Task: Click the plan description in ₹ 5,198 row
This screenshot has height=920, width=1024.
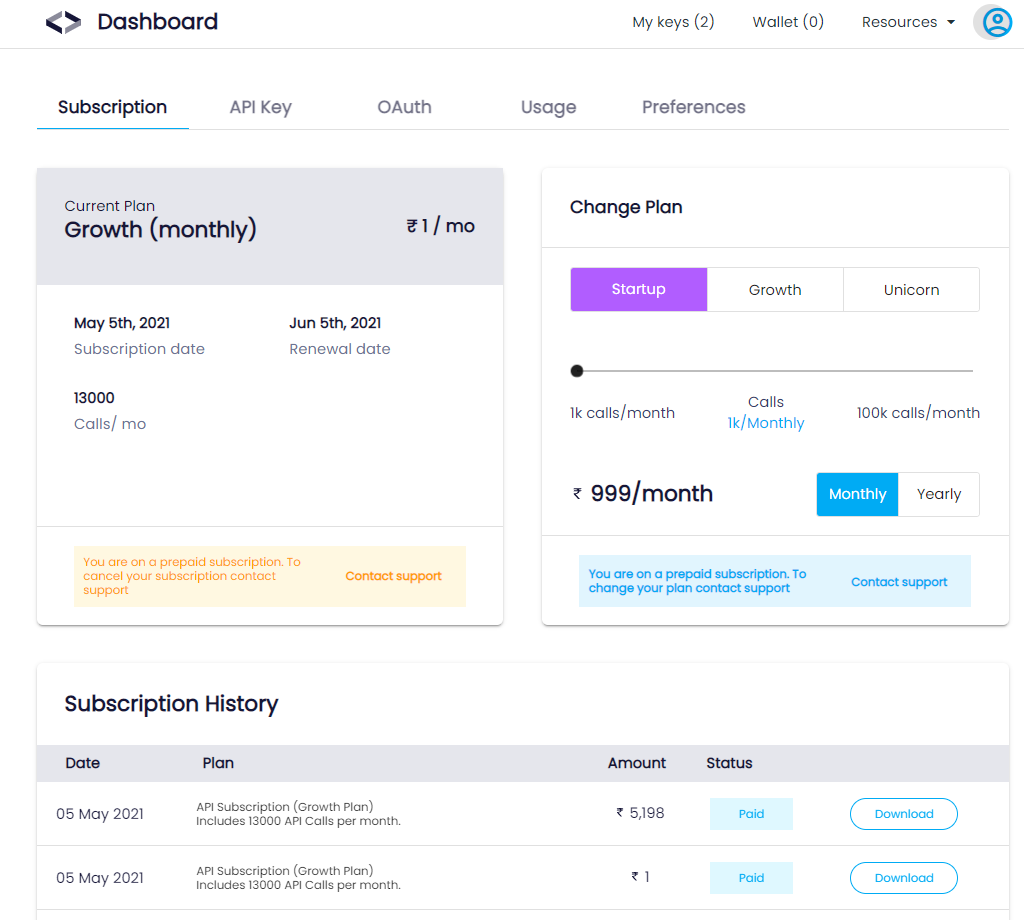Action: click(x=298, y=814)
